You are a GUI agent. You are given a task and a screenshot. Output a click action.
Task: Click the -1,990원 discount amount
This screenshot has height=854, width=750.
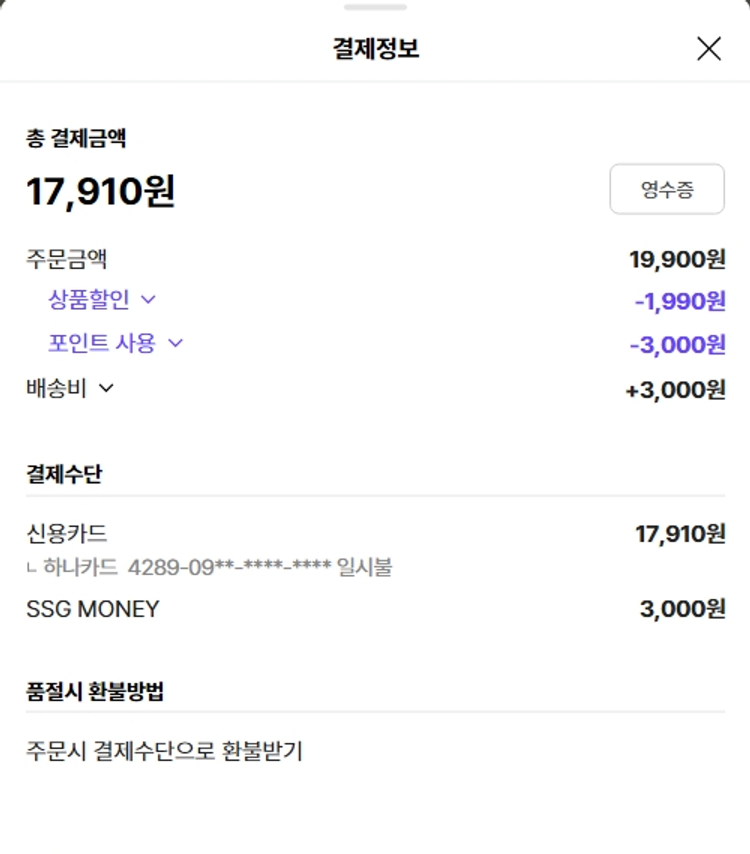pyautogui.click(x=679, y=301)
